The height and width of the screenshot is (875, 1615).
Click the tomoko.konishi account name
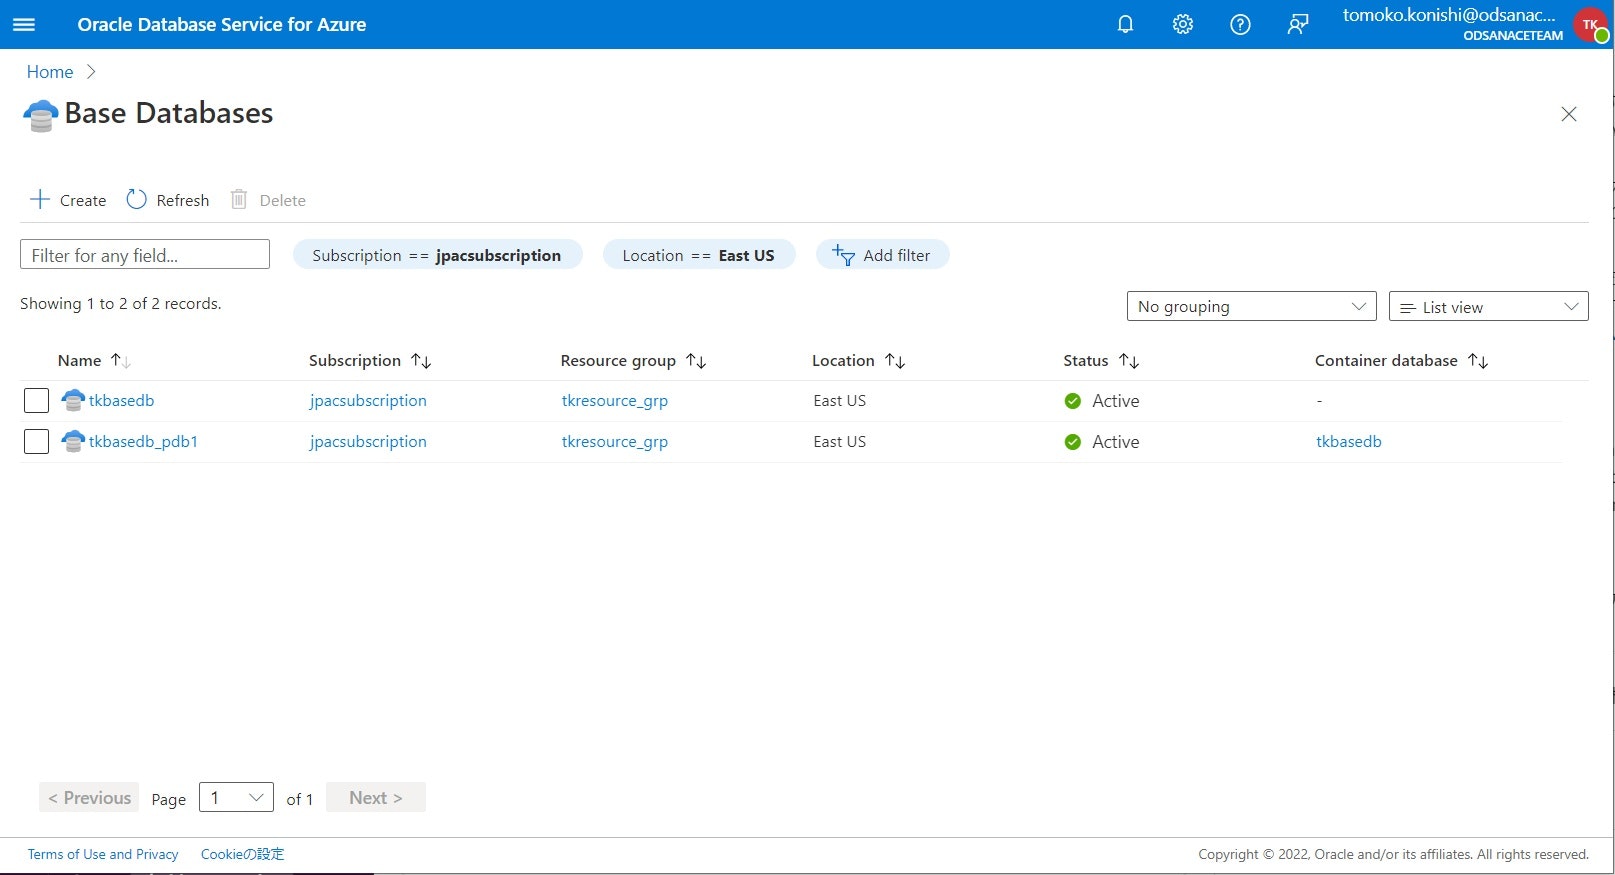pyautogui.click(x=1450, y=15)
